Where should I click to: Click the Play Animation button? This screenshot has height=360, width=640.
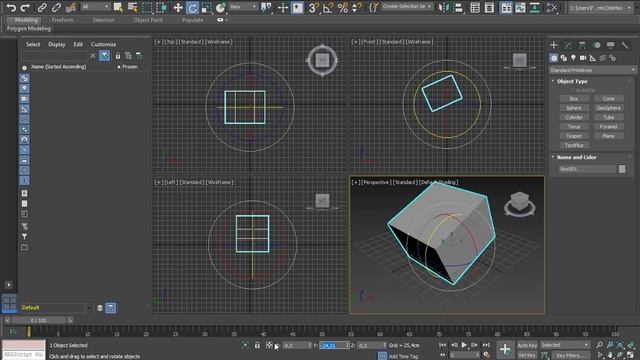click(x=464, y=345)
